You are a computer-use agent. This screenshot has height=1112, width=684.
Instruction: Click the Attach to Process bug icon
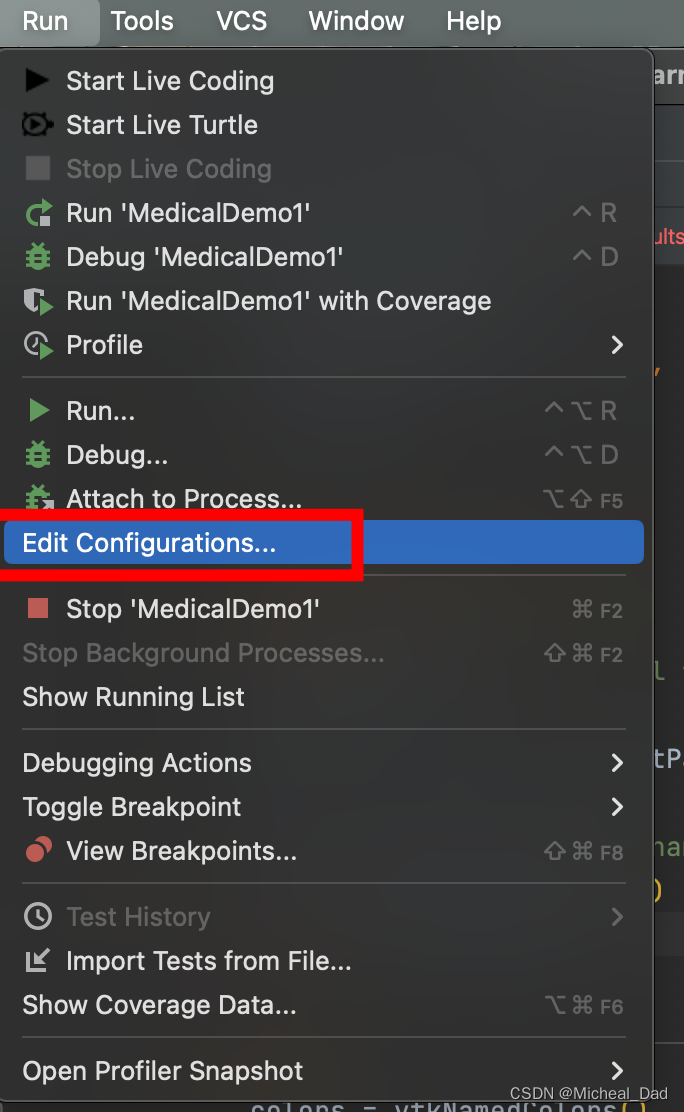(x=38, y=498)
